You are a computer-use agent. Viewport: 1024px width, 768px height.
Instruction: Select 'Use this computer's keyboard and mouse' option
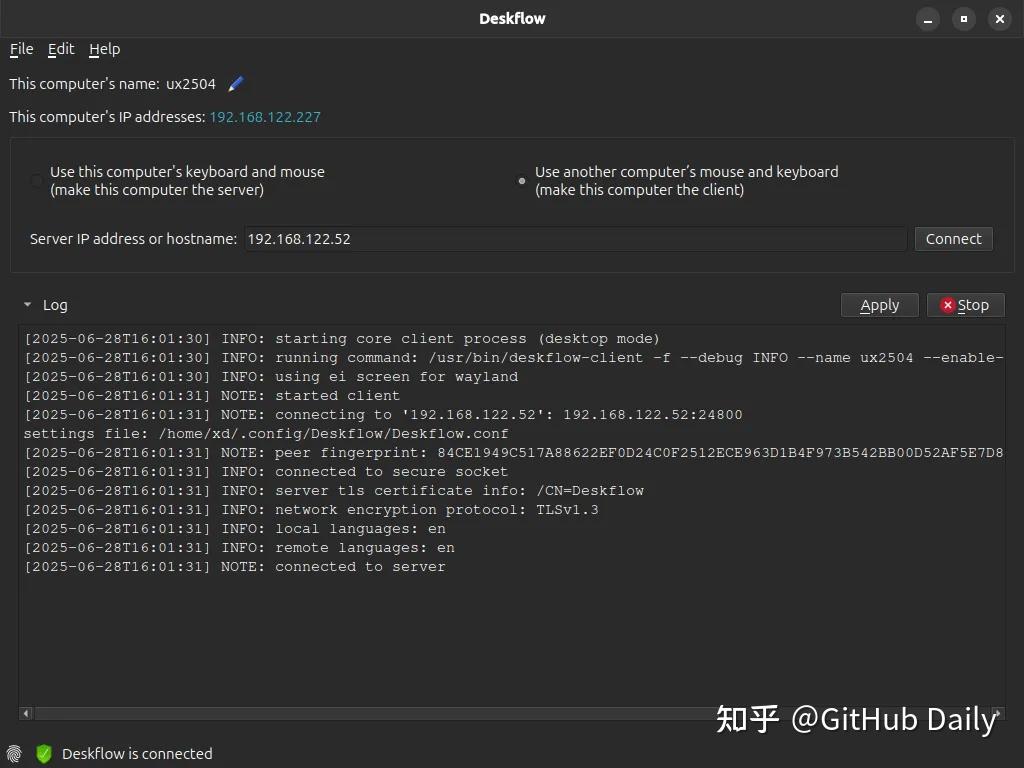tap(37, 181)
